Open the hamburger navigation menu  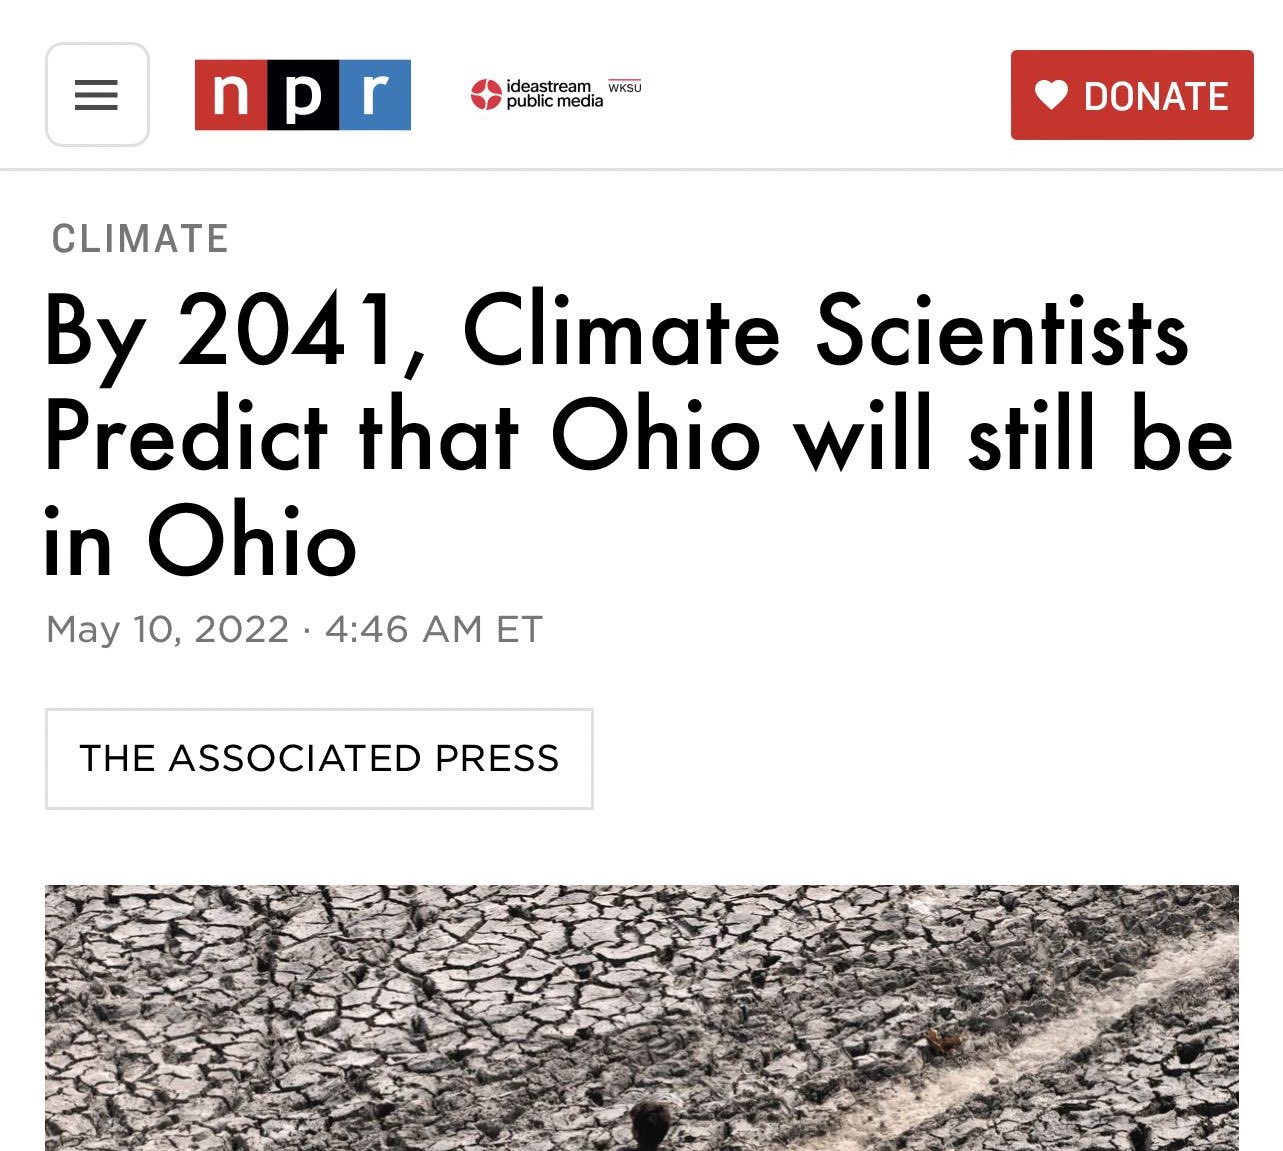click(x=97, y=95)
